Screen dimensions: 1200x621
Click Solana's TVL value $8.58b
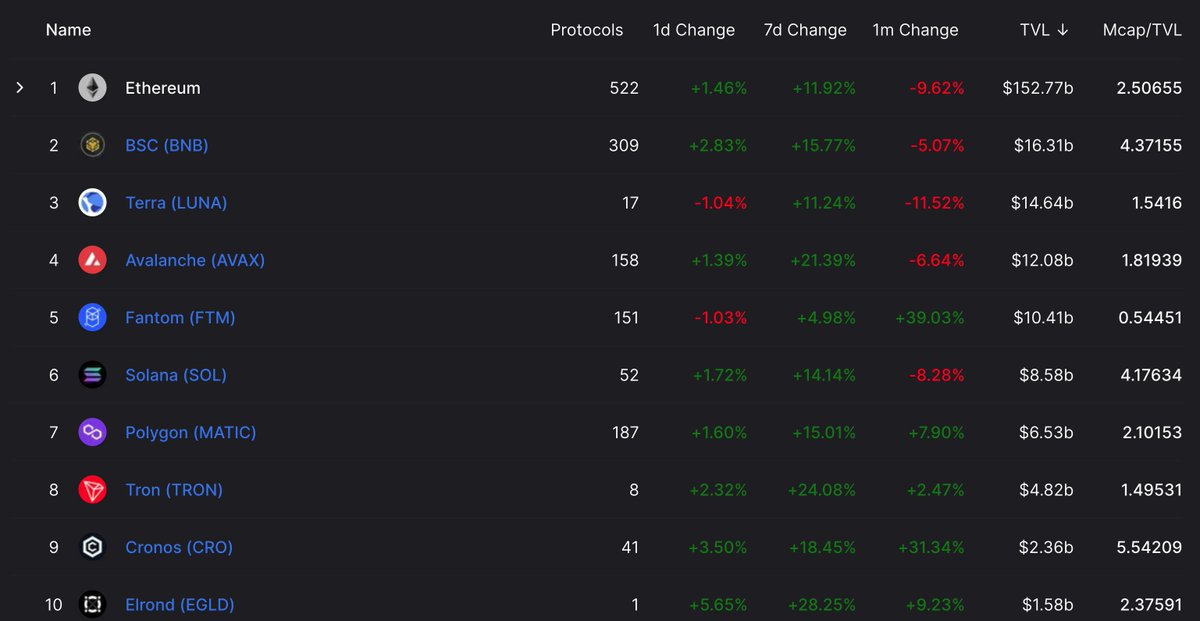(x=1047, y=375)
